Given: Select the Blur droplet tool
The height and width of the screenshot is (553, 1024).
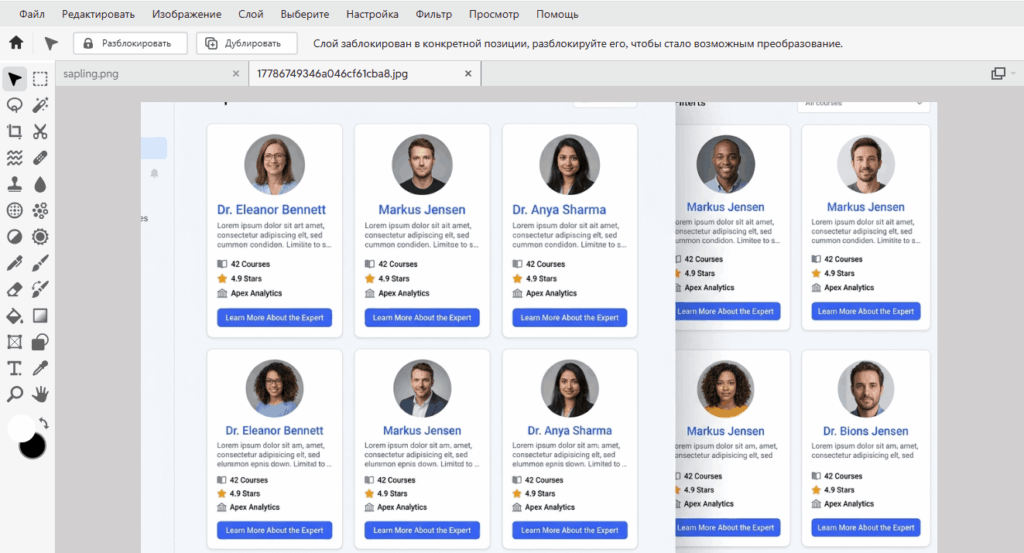Looking at the screenshot, I should point(40,184).
